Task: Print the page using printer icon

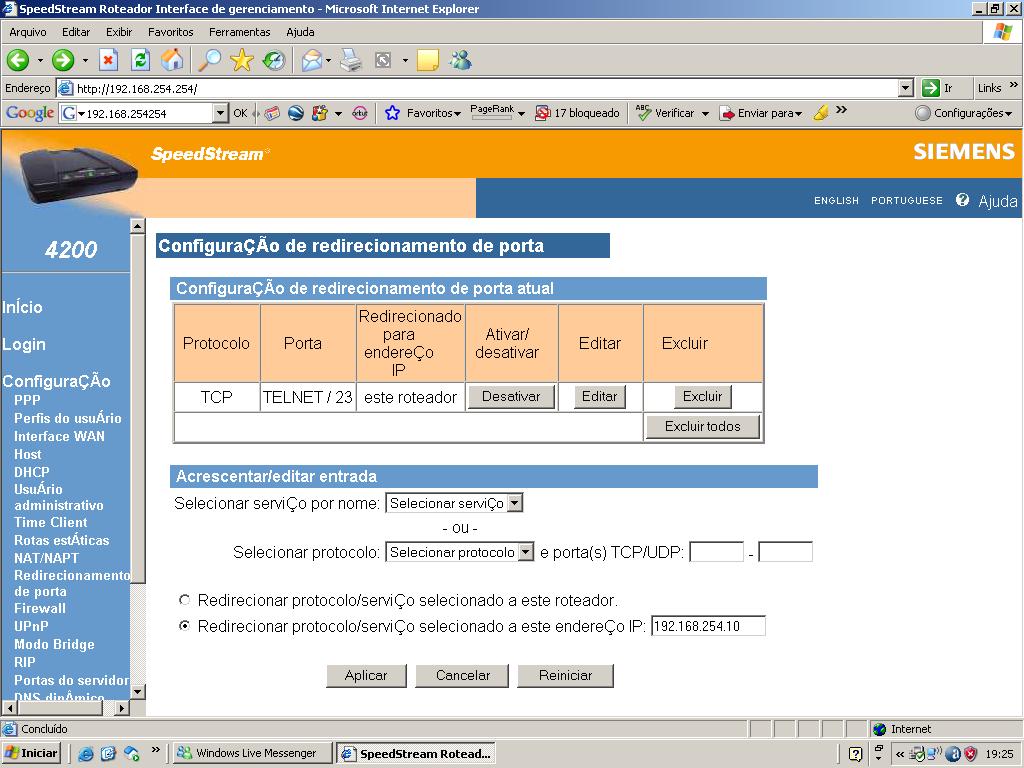Action: click(x=351, y=61)
